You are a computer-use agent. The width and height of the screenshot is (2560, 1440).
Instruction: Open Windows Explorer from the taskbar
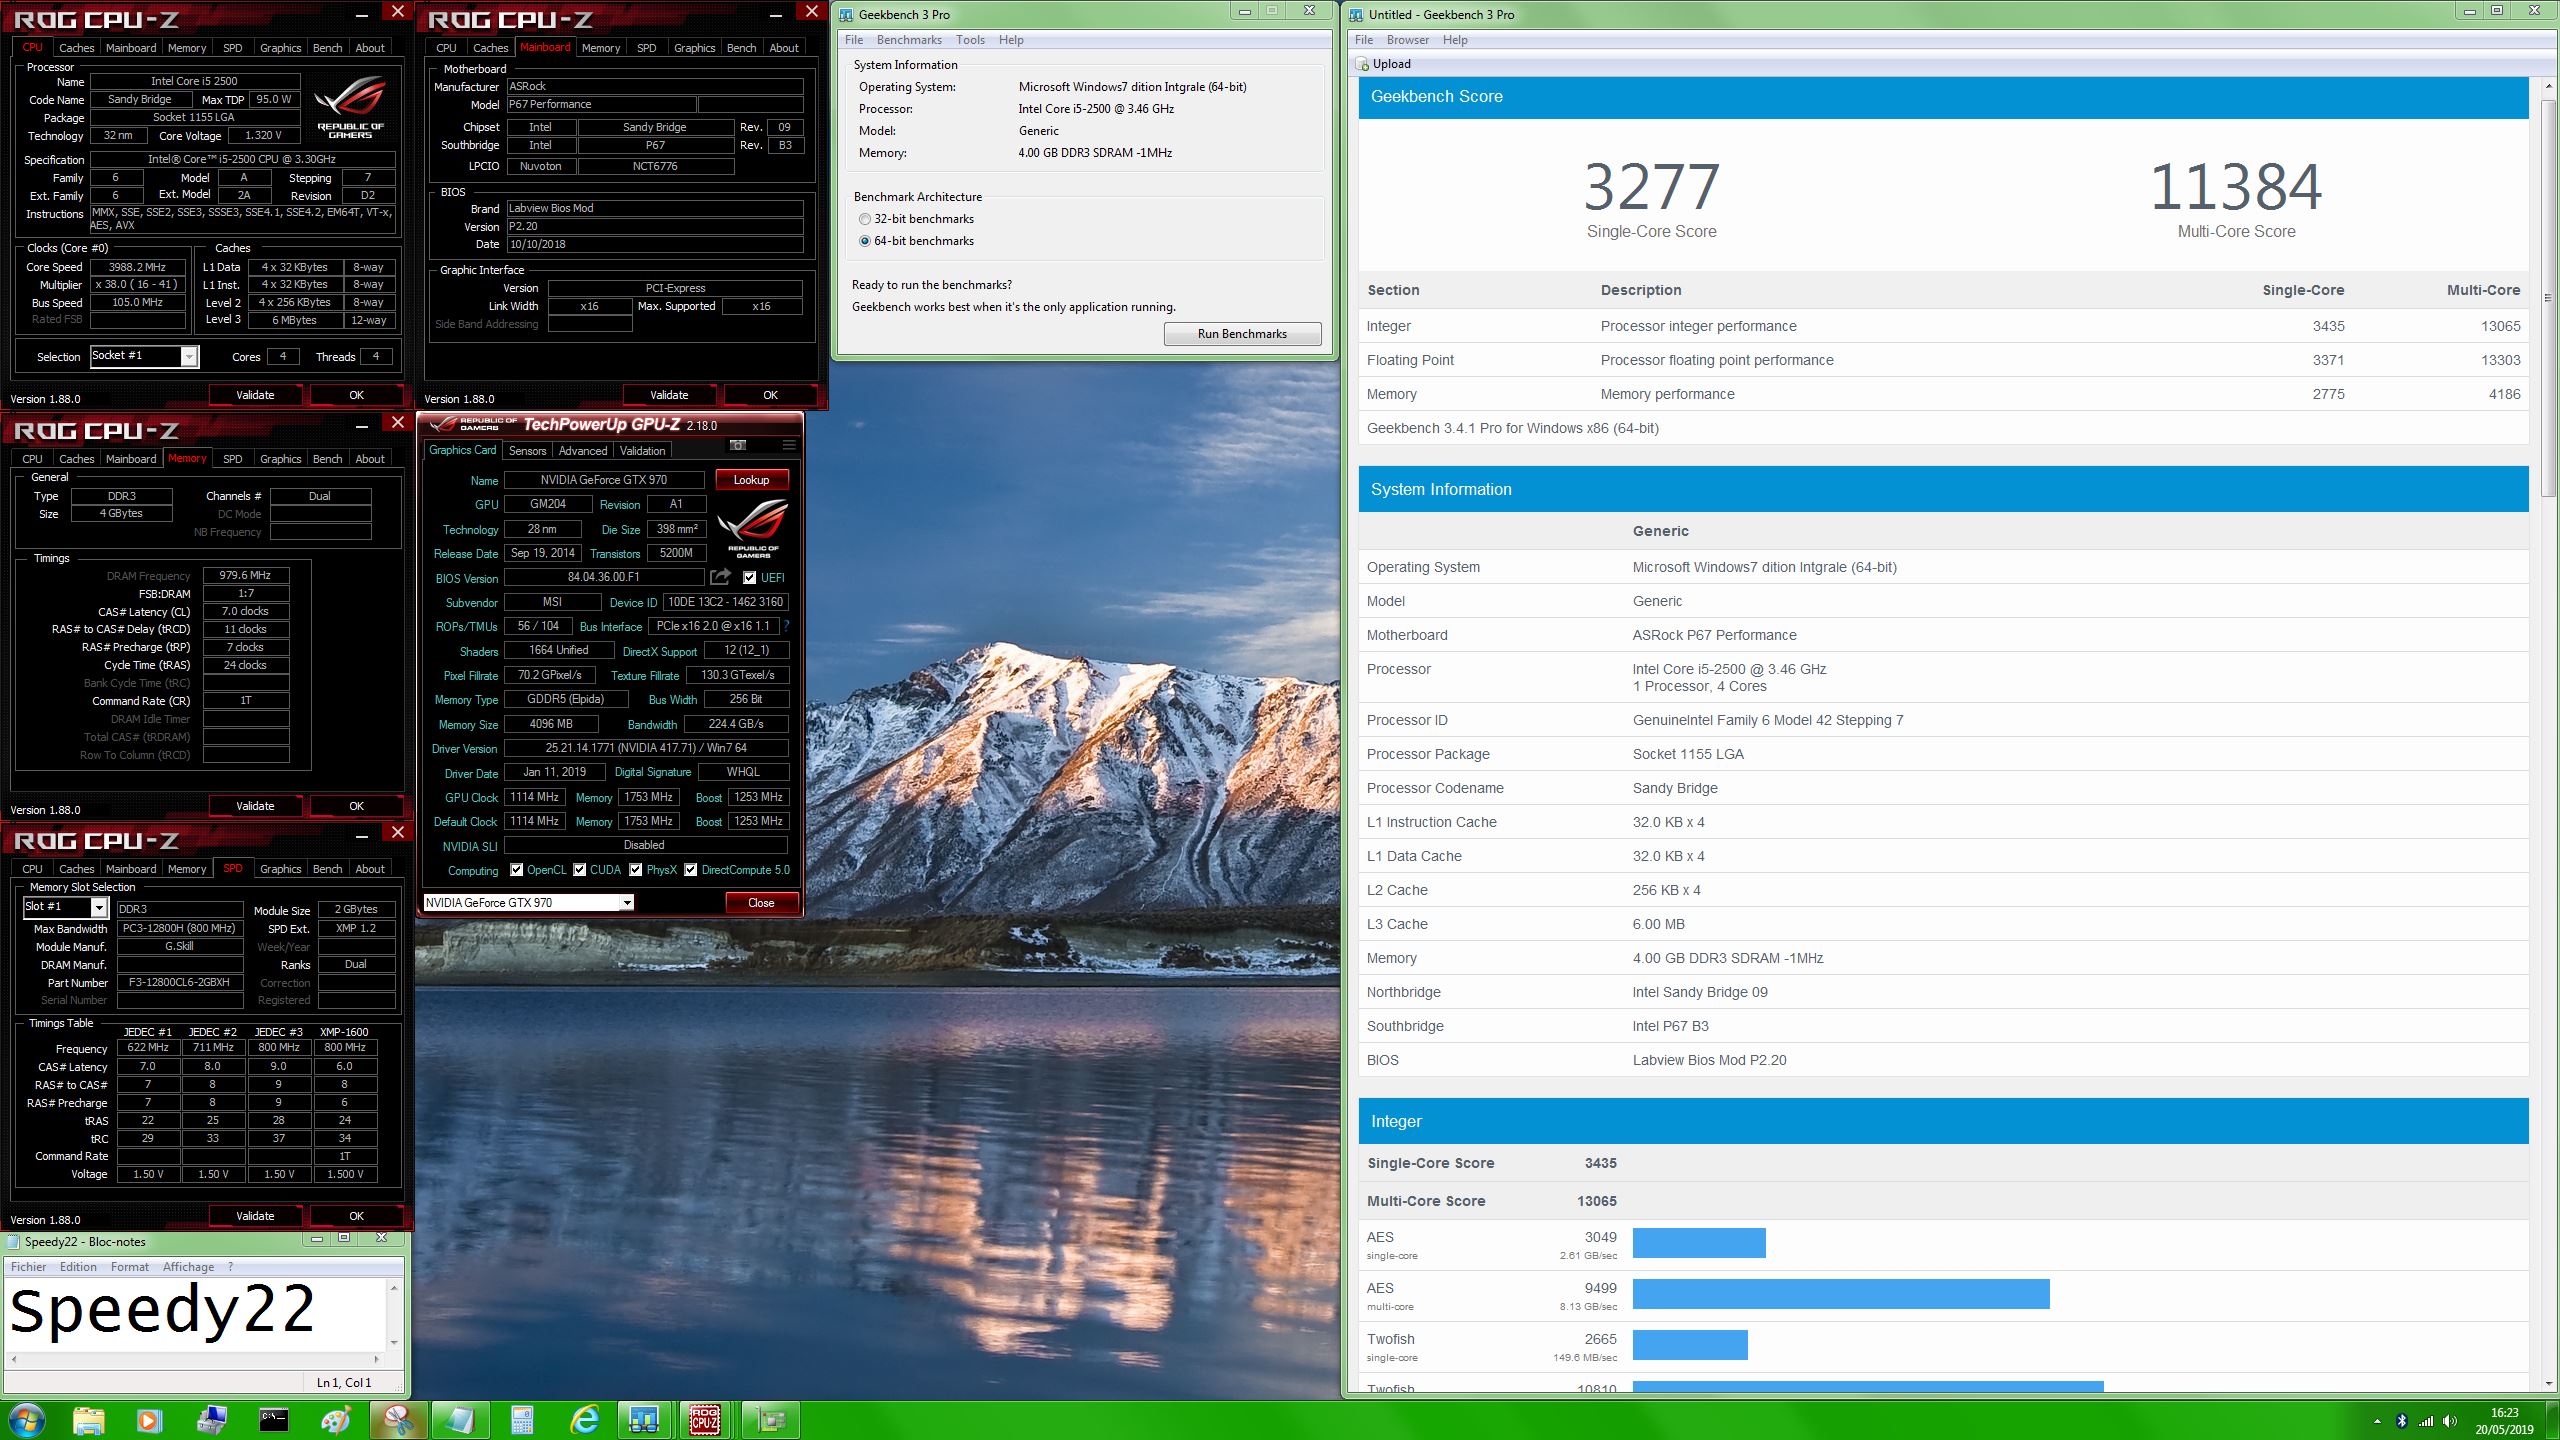point(89,1420)
